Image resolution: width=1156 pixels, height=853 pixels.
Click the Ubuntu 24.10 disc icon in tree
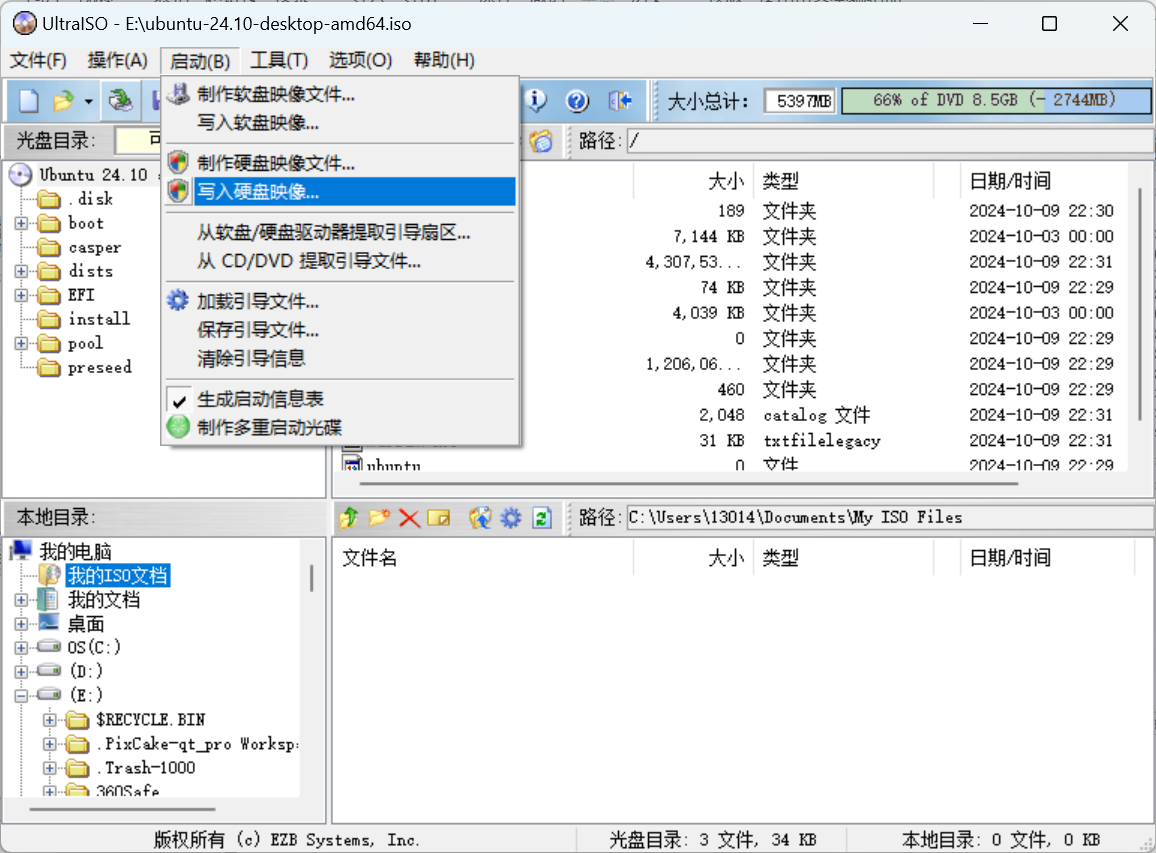click(21, 175)
